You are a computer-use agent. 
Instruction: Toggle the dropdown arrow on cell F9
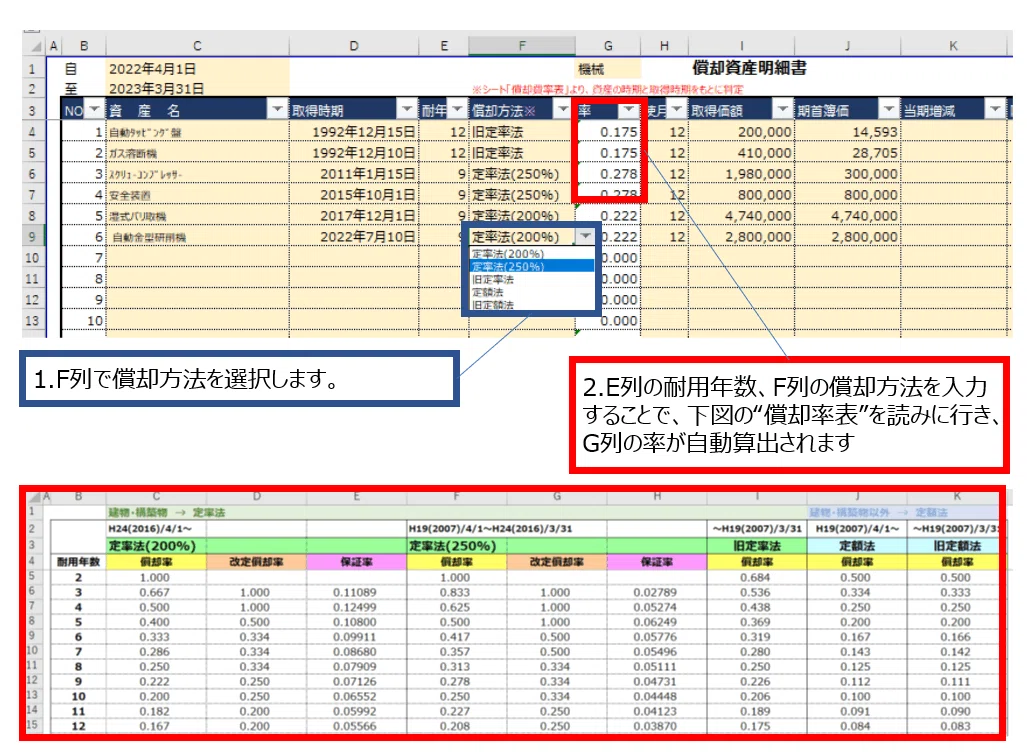[x=586, y=236]
